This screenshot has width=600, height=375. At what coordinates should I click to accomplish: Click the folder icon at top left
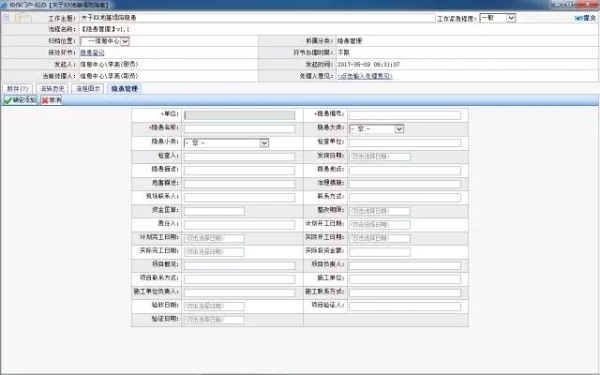tap(23, 18)
